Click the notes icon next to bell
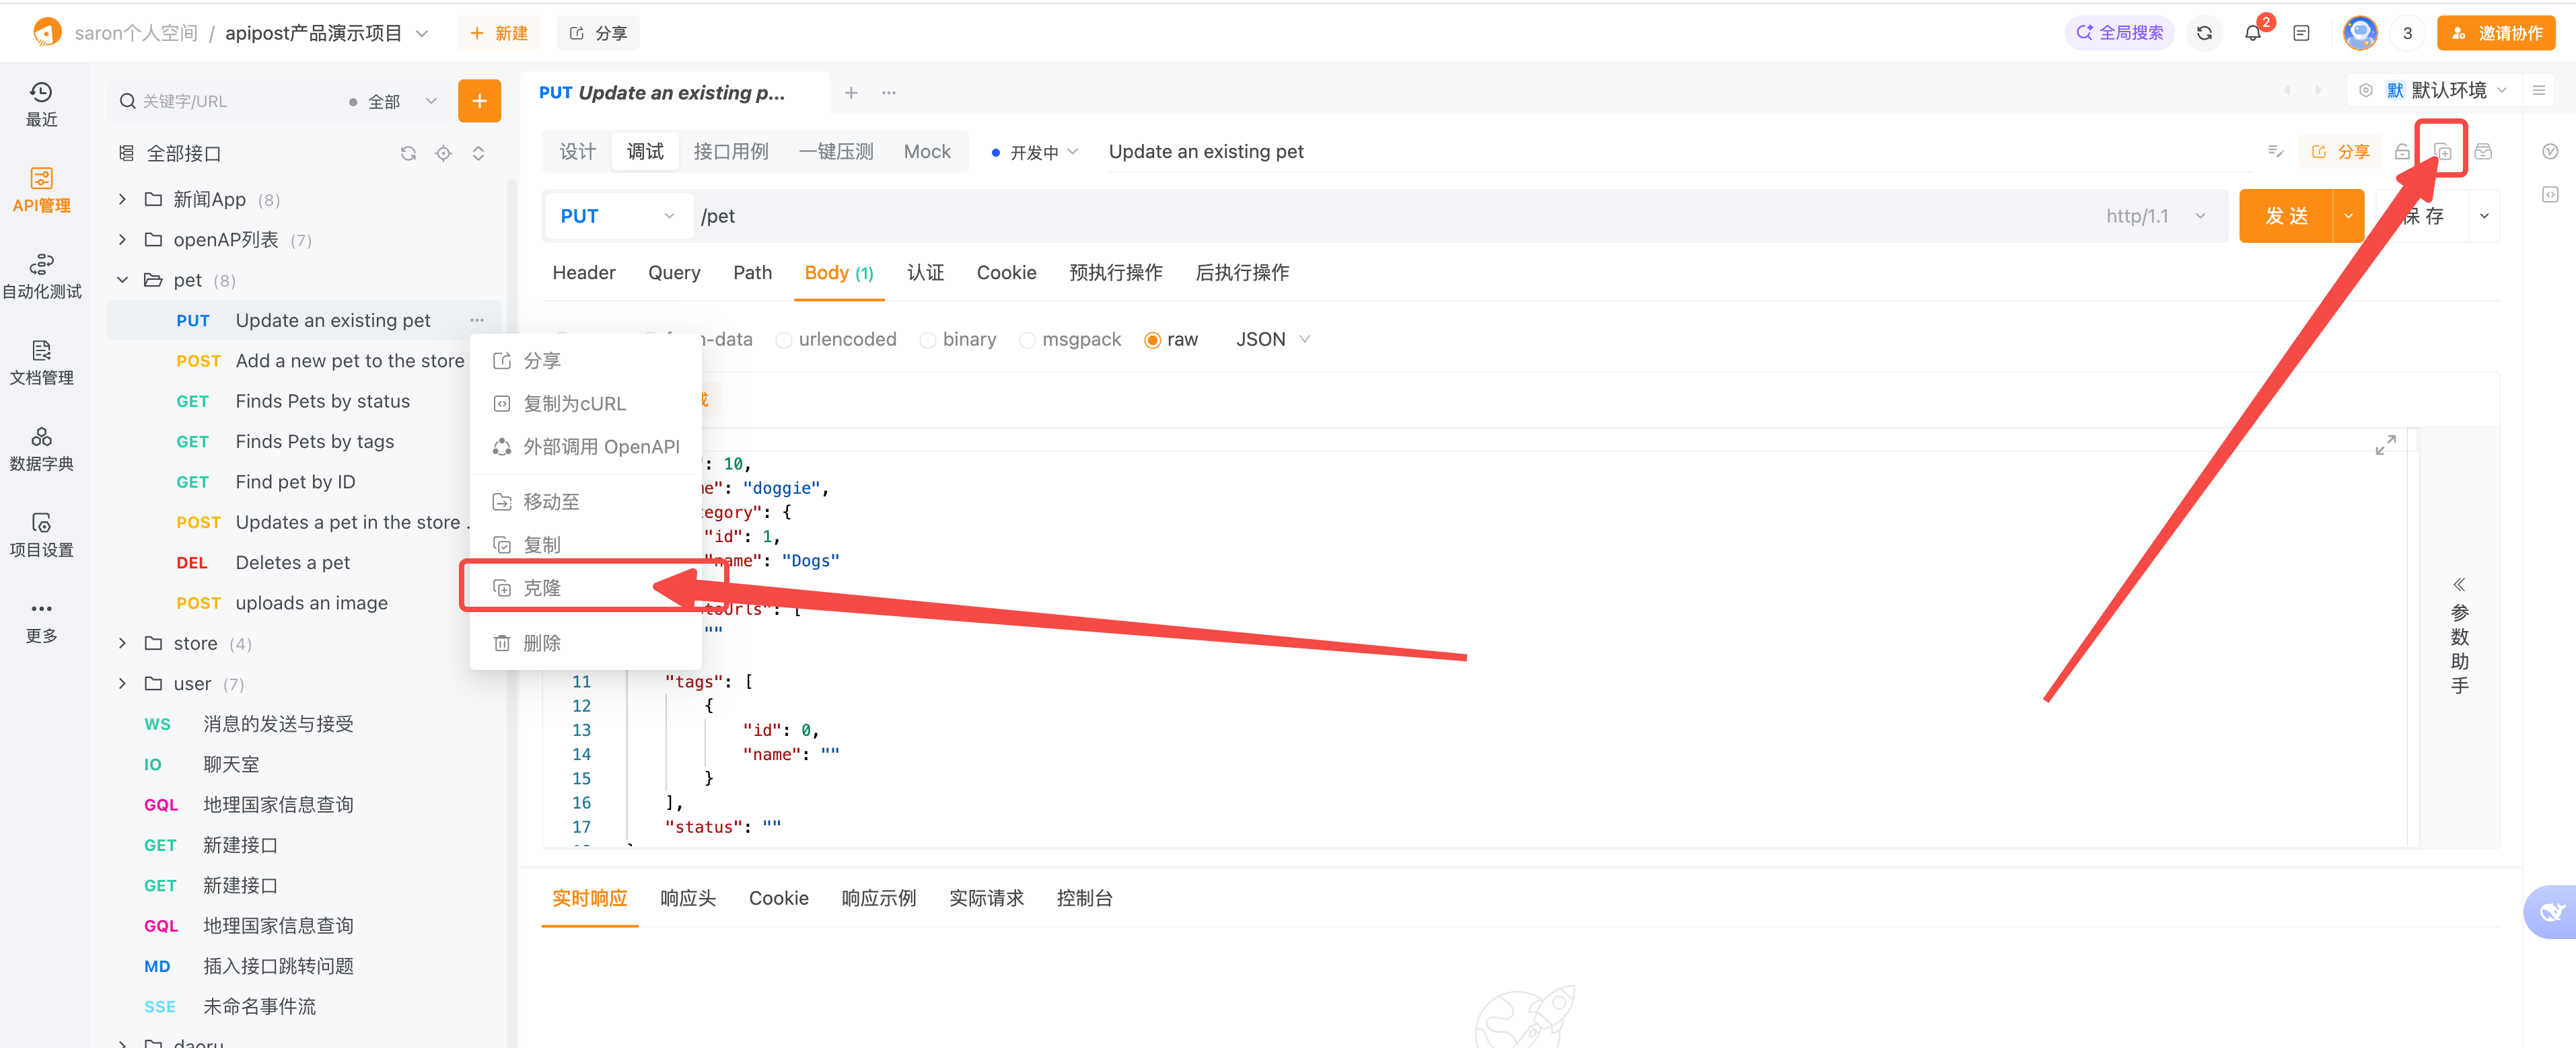The width and height of the screenshot is (2576, 1048). pyautogui.click(x=2301, y=33)
